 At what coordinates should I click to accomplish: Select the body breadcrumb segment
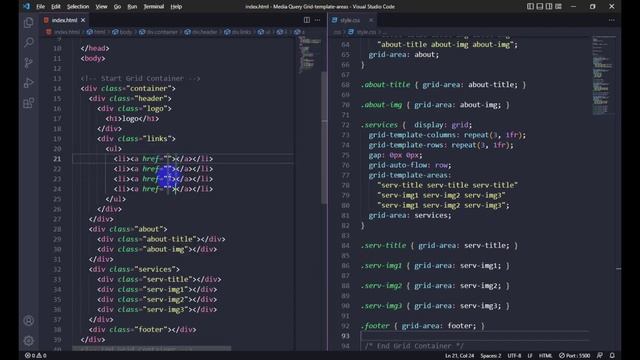(122, 32)
